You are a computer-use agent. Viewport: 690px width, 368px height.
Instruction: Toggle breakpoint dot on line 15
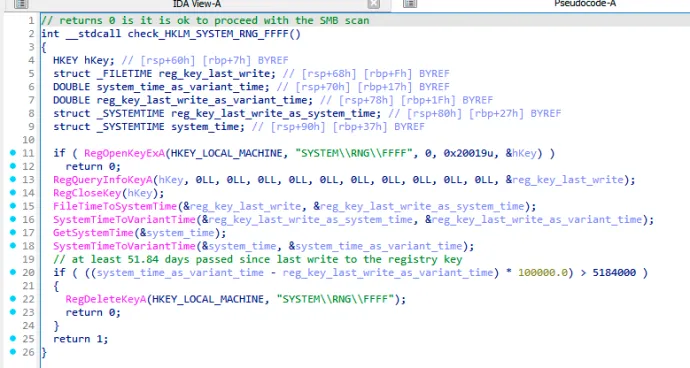point(13,206)
